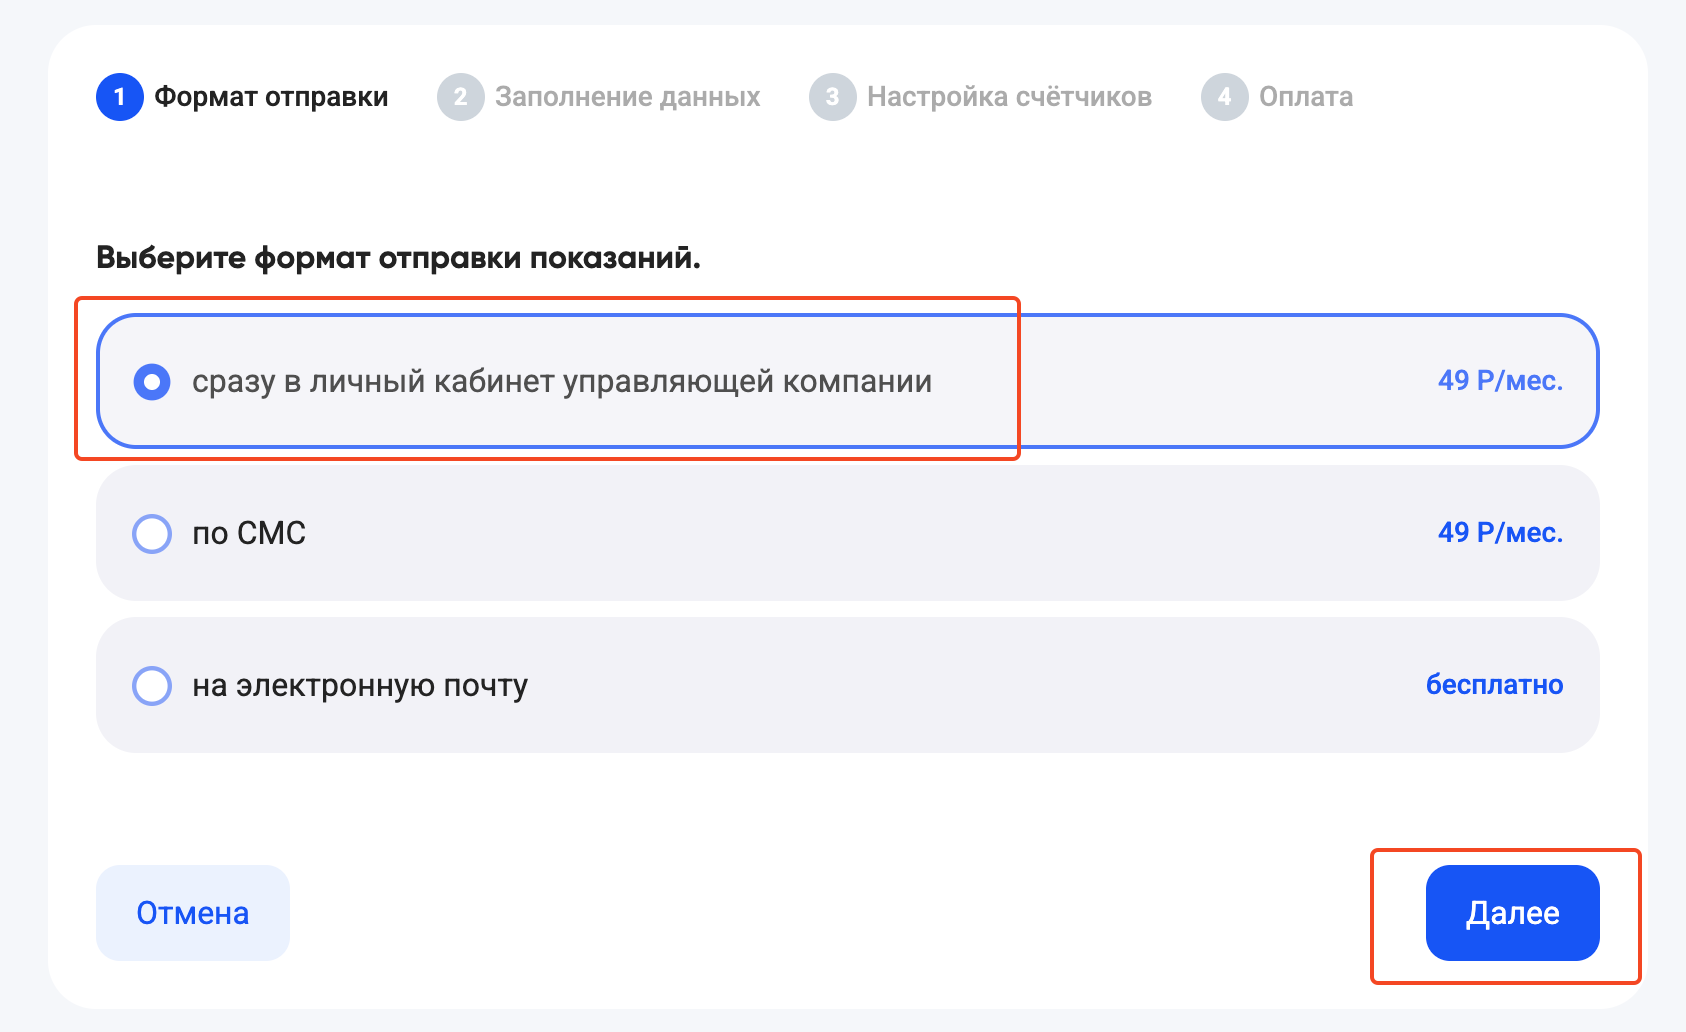Go to the "Заполнение данных" step label
The image size is (1686, 1032).
(627, 97)
